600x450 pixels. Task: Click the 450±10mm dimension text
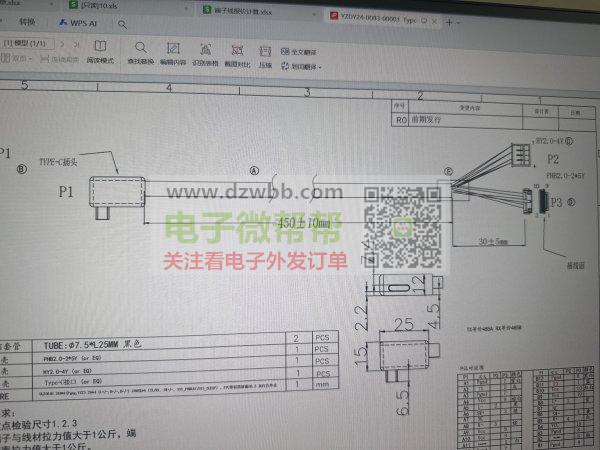pyautogui.click(x=304, y=223)
